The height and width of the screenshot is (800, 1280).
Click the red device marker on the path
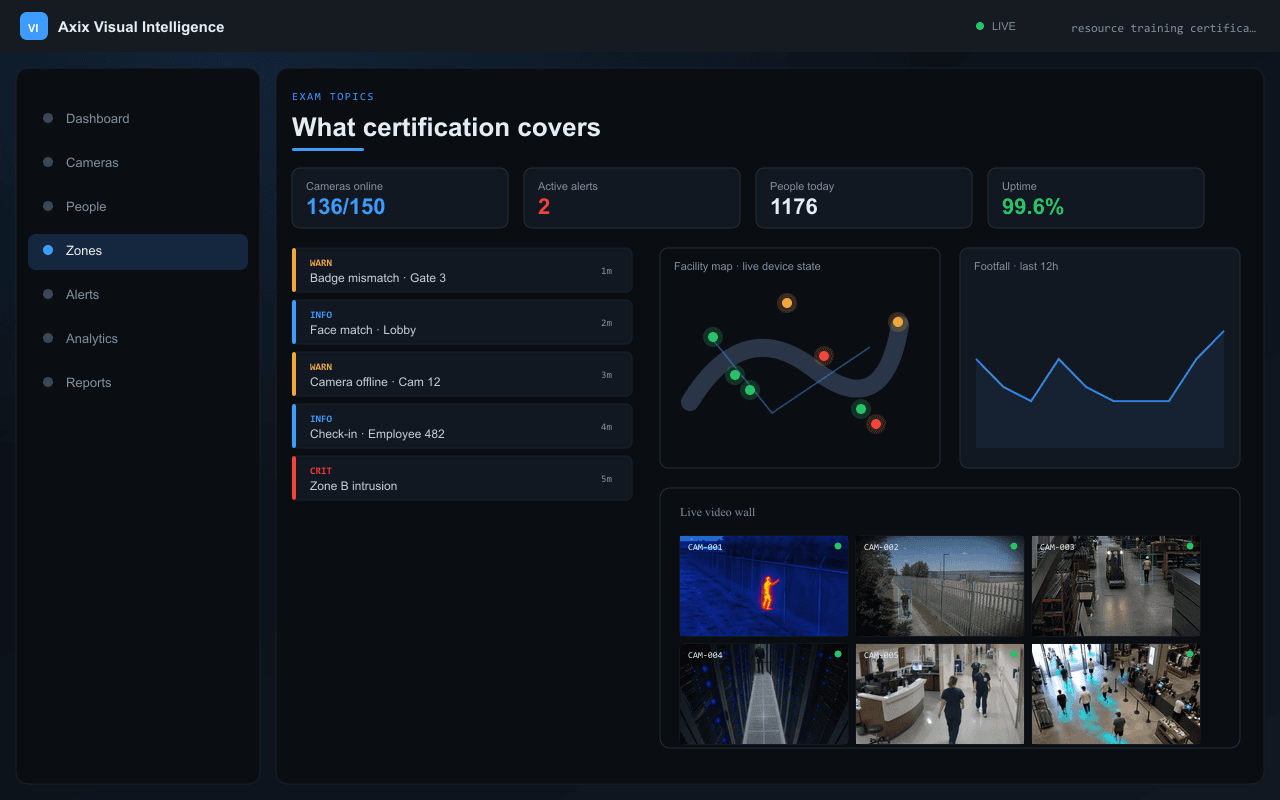[824, 356]
